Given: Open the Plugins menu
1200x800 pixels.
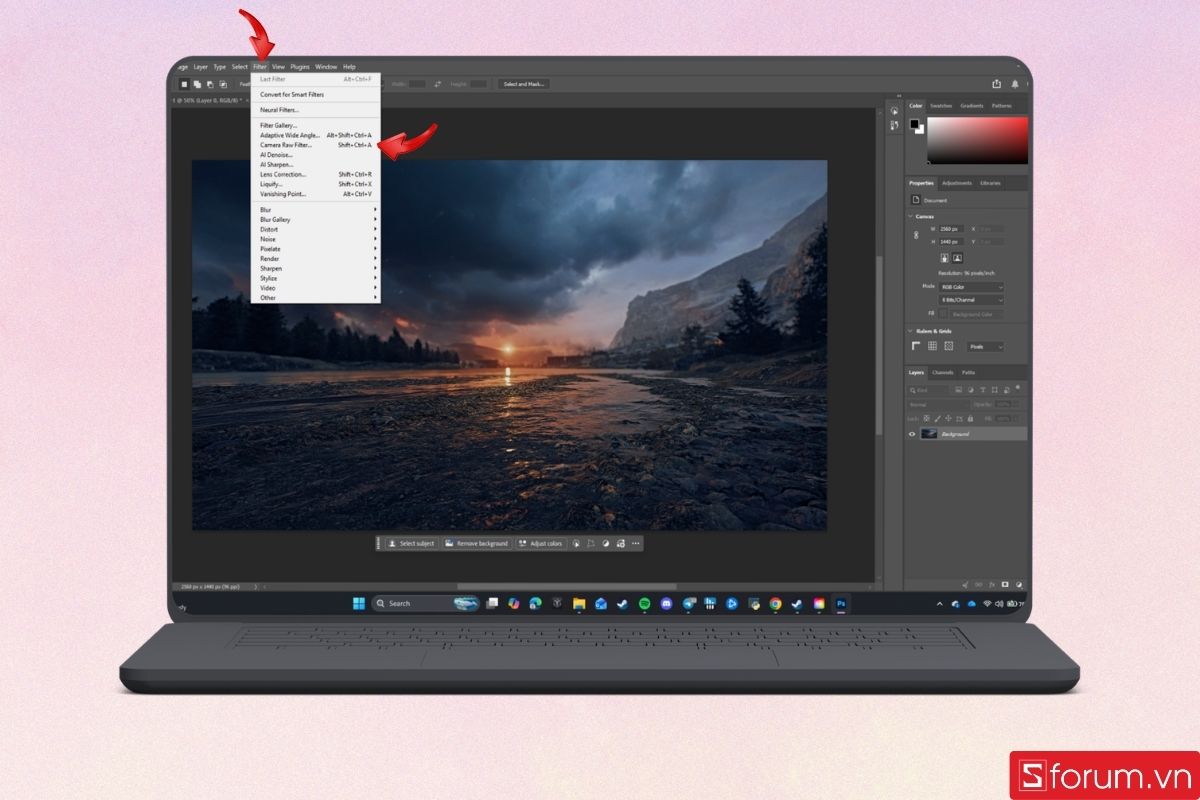Looking at the screenshot, I should click(300, 67).
